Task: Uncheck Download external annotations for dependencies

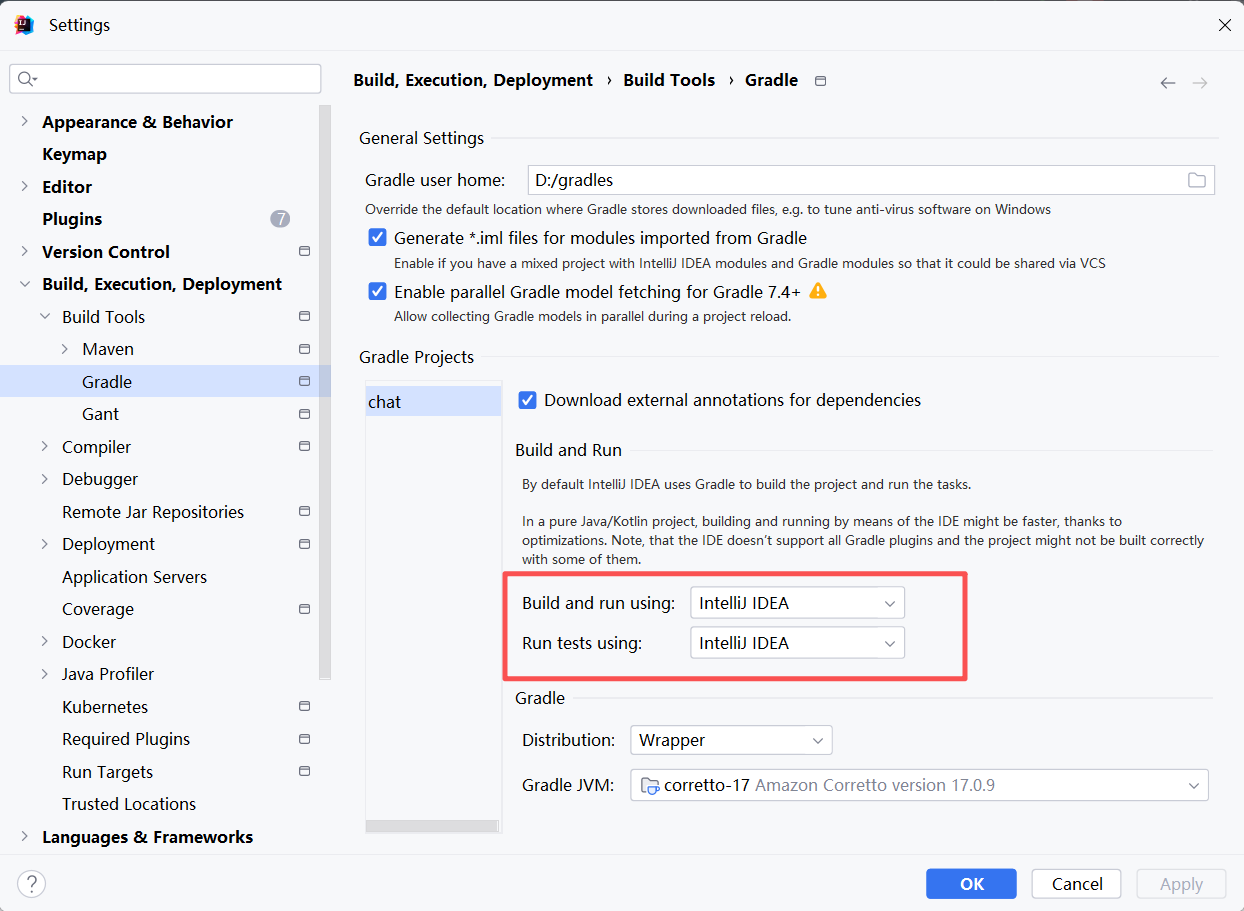Action: [528, 400]
